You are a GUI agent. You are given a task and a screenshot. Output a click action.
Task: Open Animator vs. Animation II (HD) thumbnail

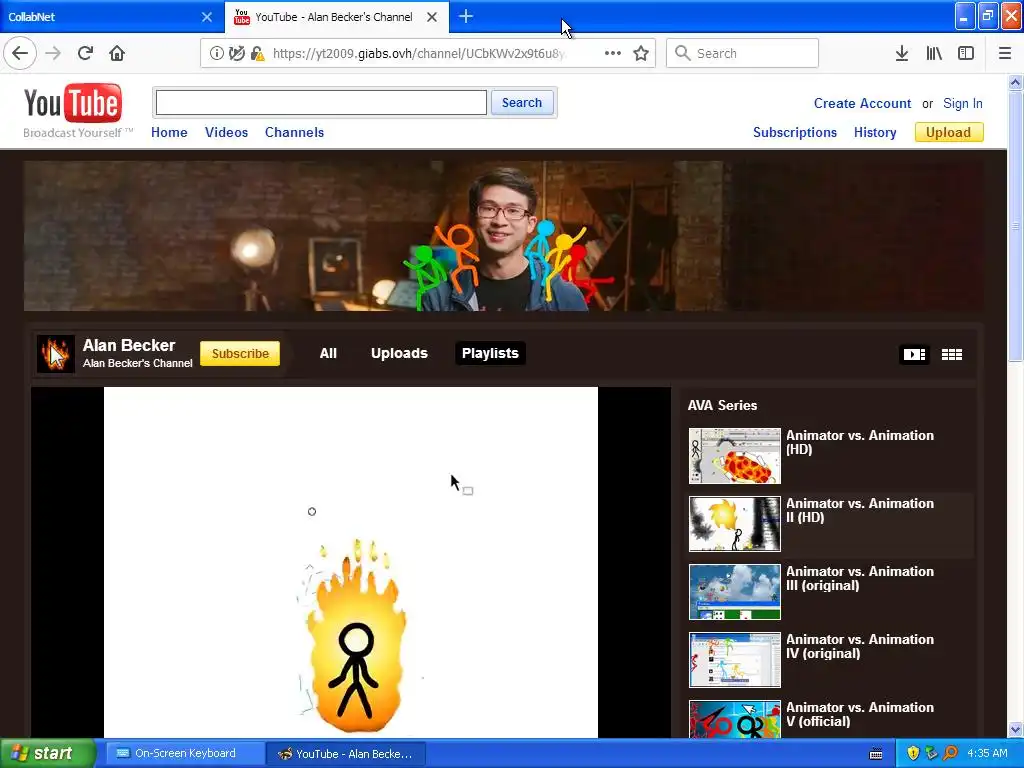point(735,524)
